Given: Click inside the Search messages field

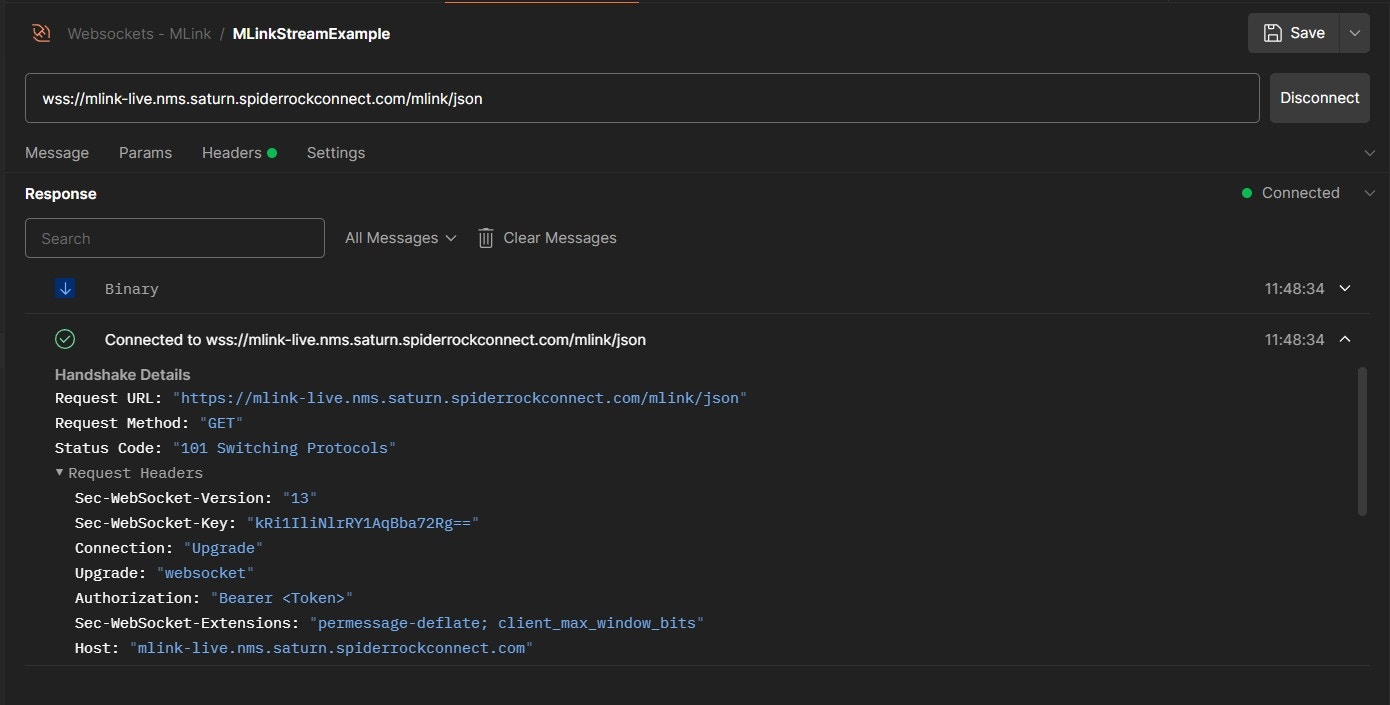Looking at the screenshot, I should click(174, 238).
